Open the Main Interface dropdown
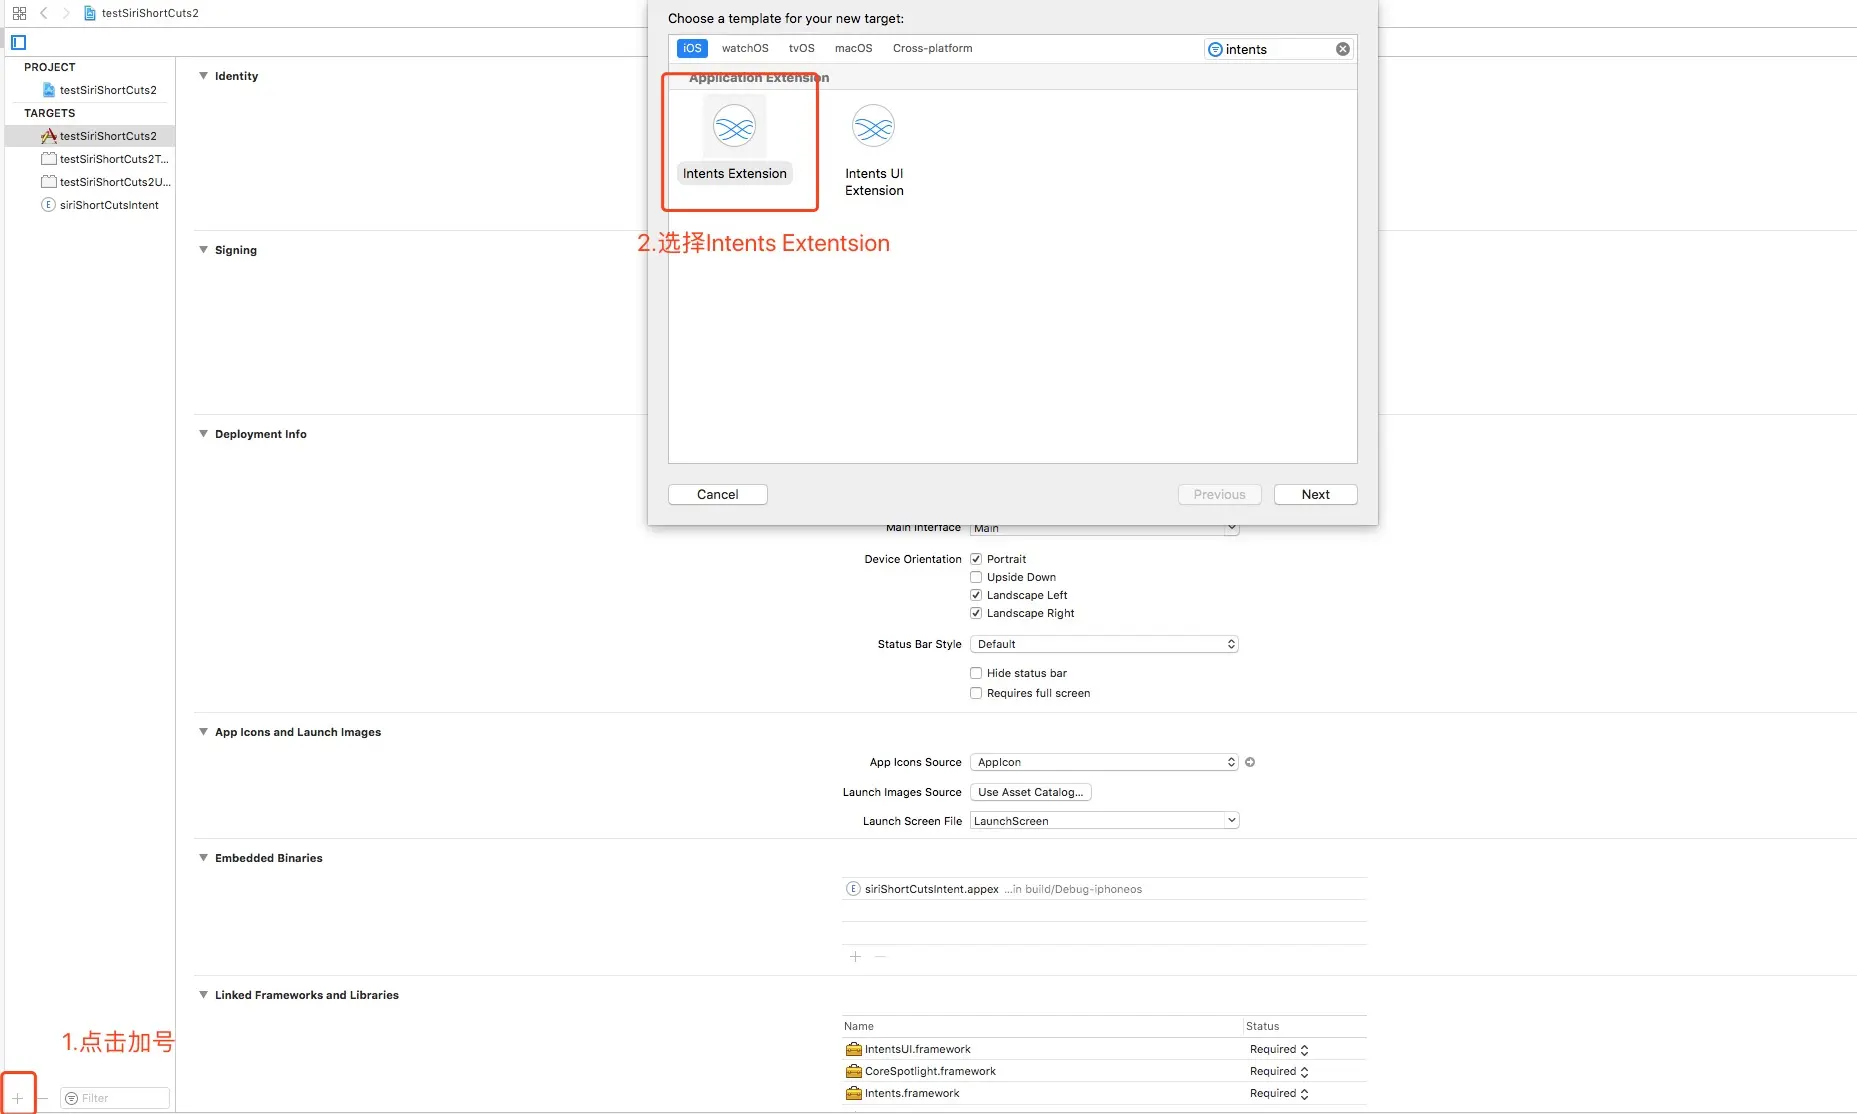This screenshot has width=1857, height=1114. [1104, 528]
